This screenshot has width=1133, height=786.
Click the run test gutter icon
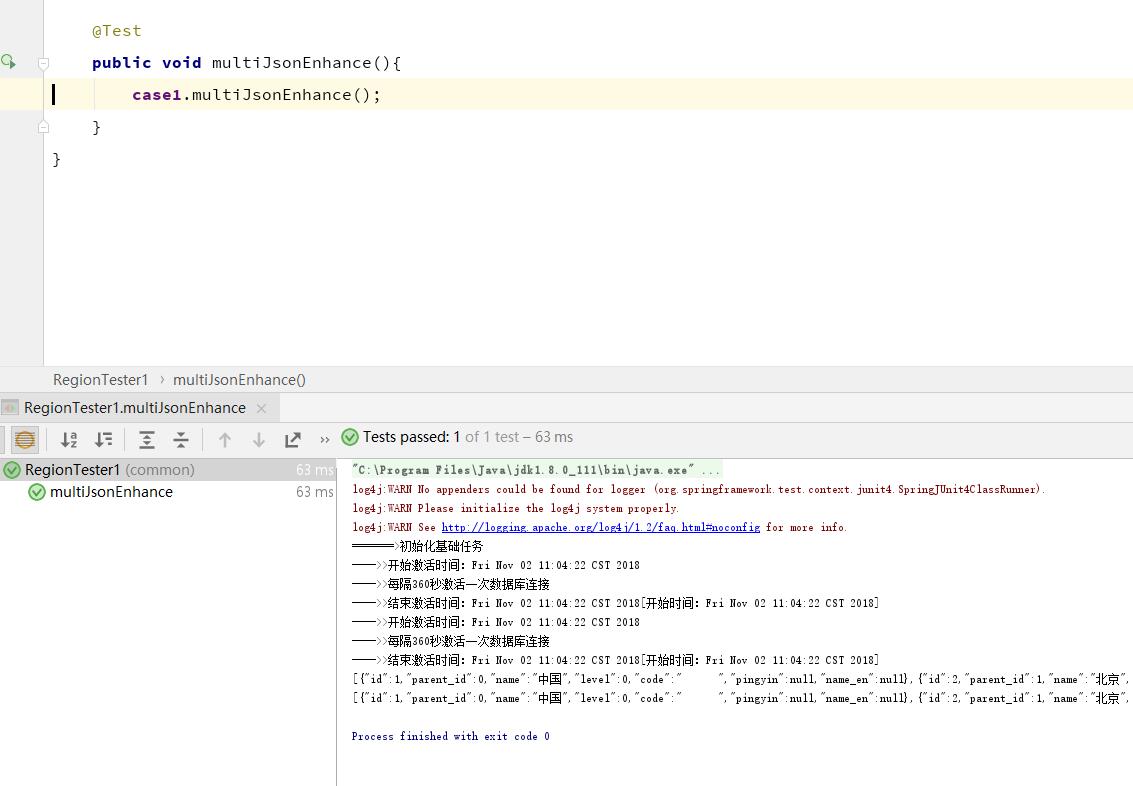point(9,62)
